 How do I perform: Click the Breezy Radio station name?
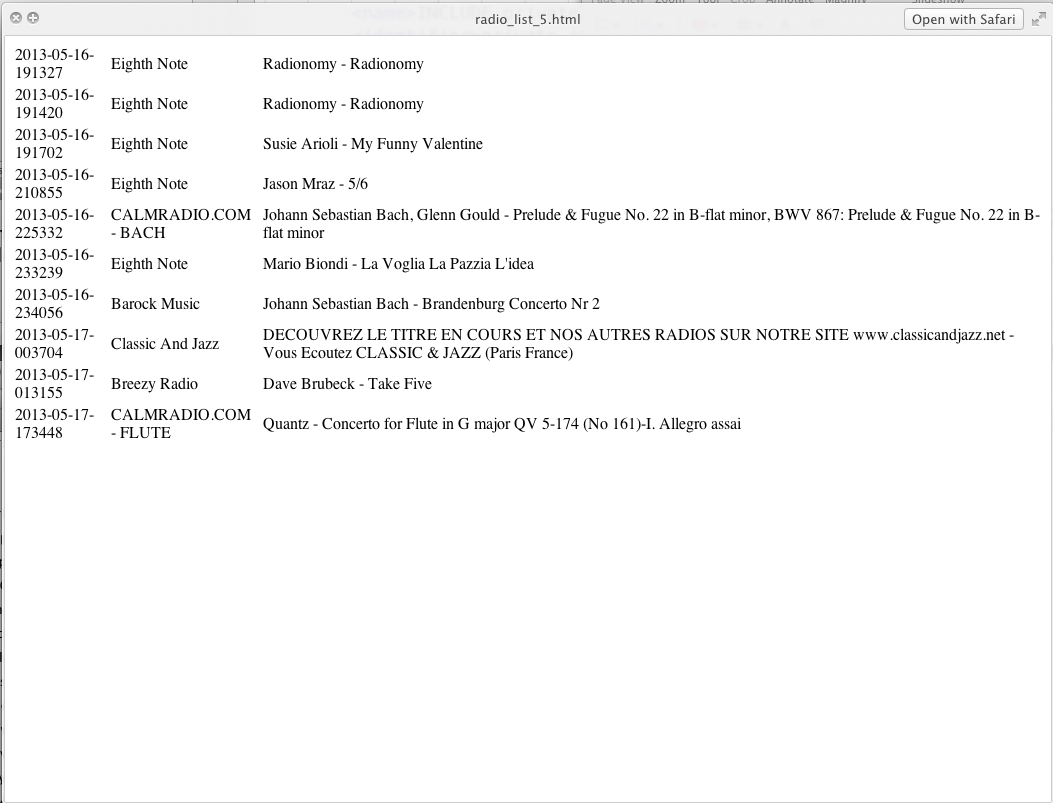154,384
